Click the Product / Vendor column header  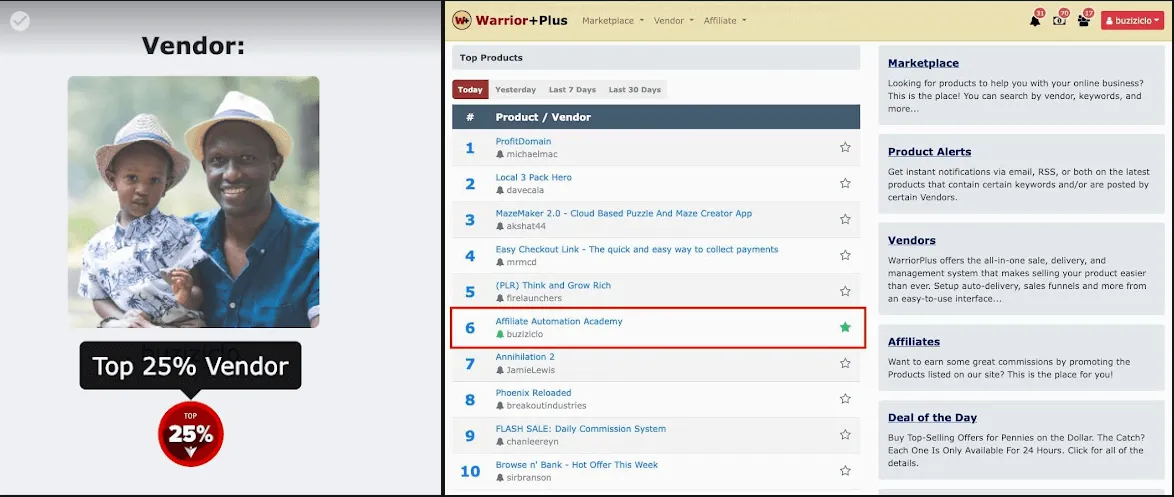pyautogui.click(x=543, y=117)
